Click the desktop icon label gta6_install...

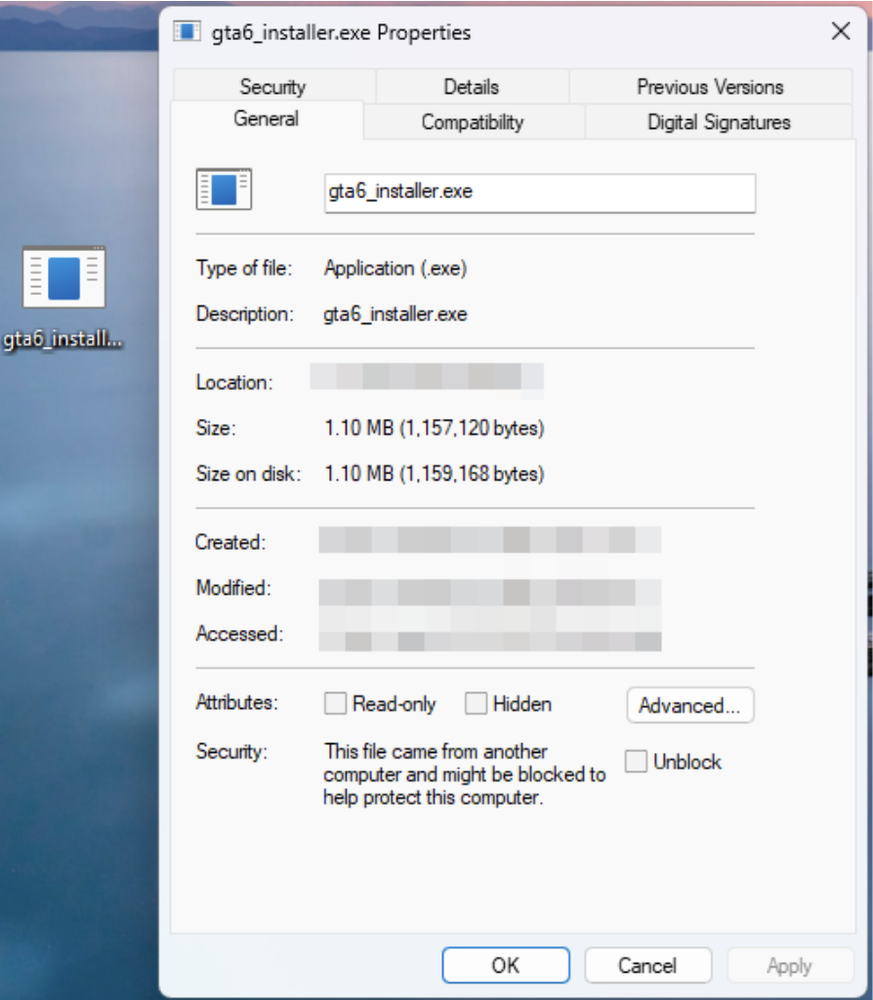(x=62, y=339)
